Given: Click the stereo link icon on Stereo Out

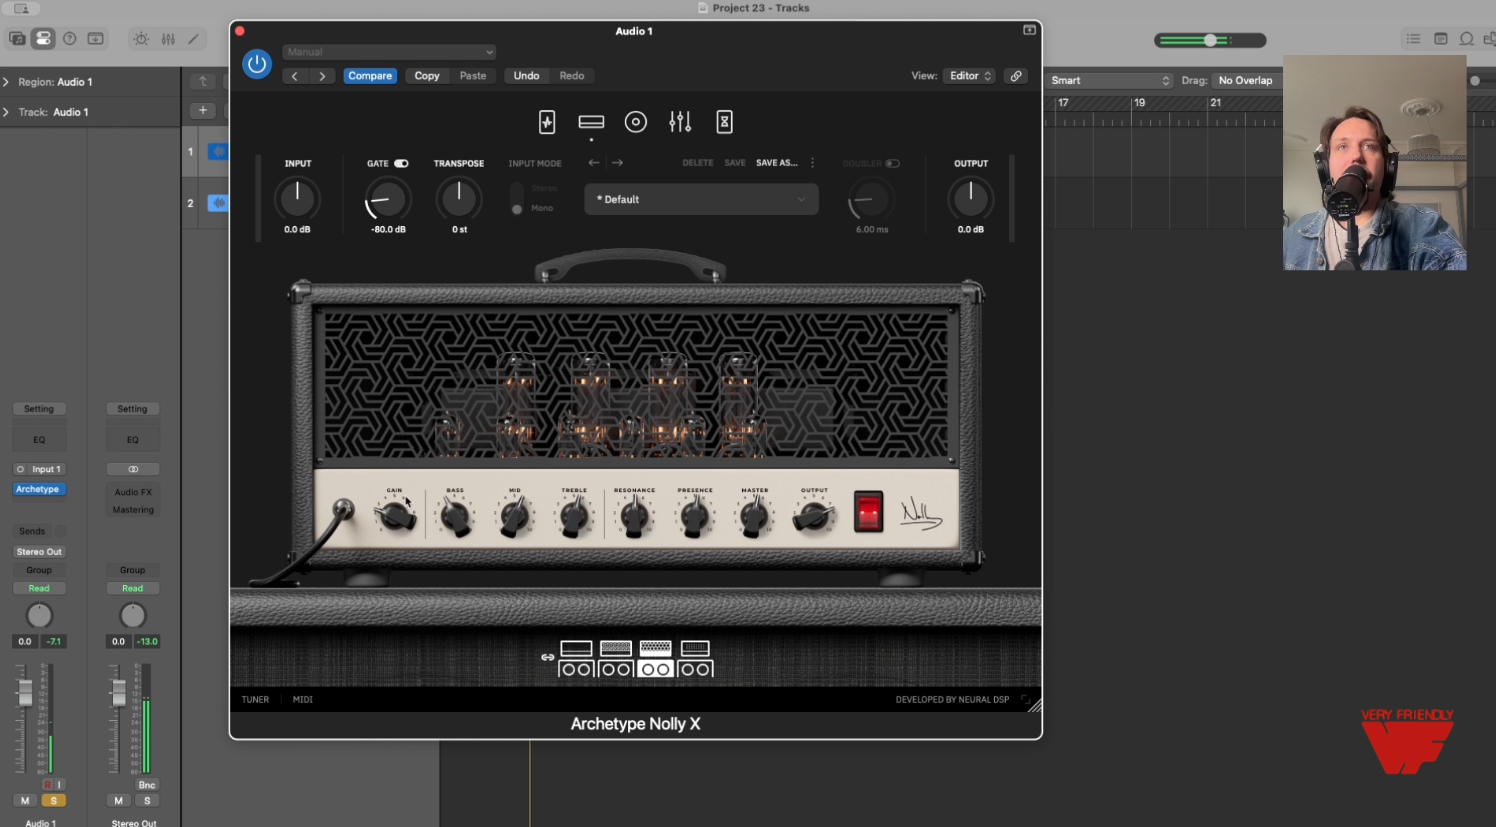Looking at the screenshot, I should [x=133, y=469].
